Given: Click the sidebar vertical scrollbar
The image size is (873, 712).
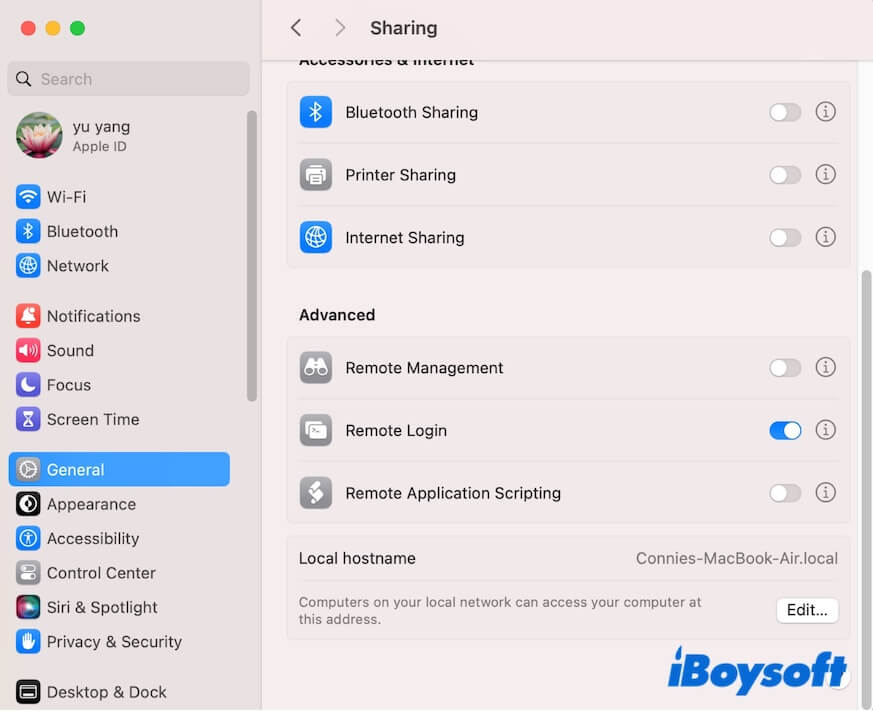Looking at the screenshot, I should point(252,255).
